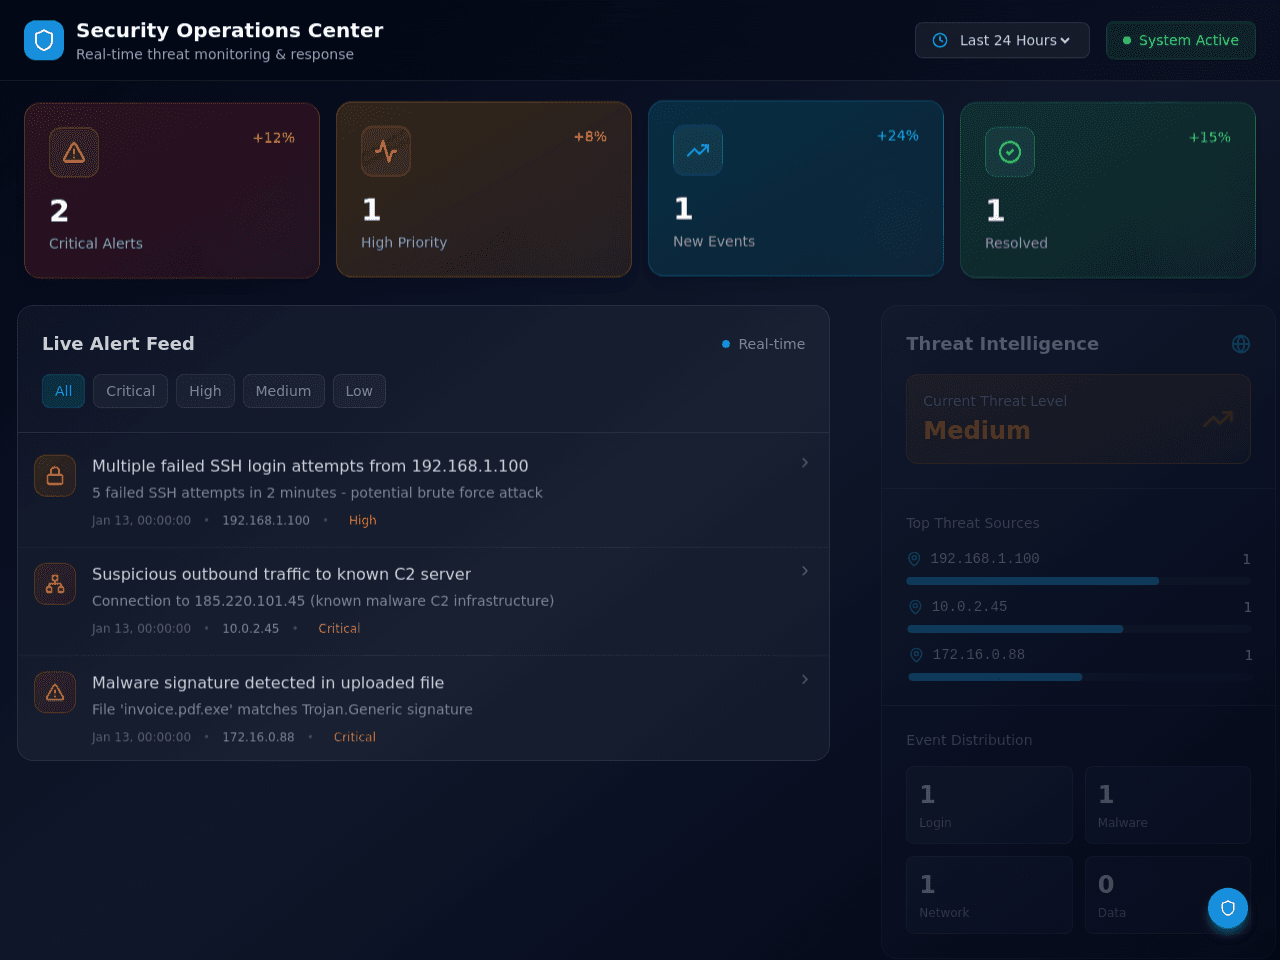Expand the malware signature detected alert
Image resolution: width=1280 pixels, height=960 pixels.
point(805,679)
